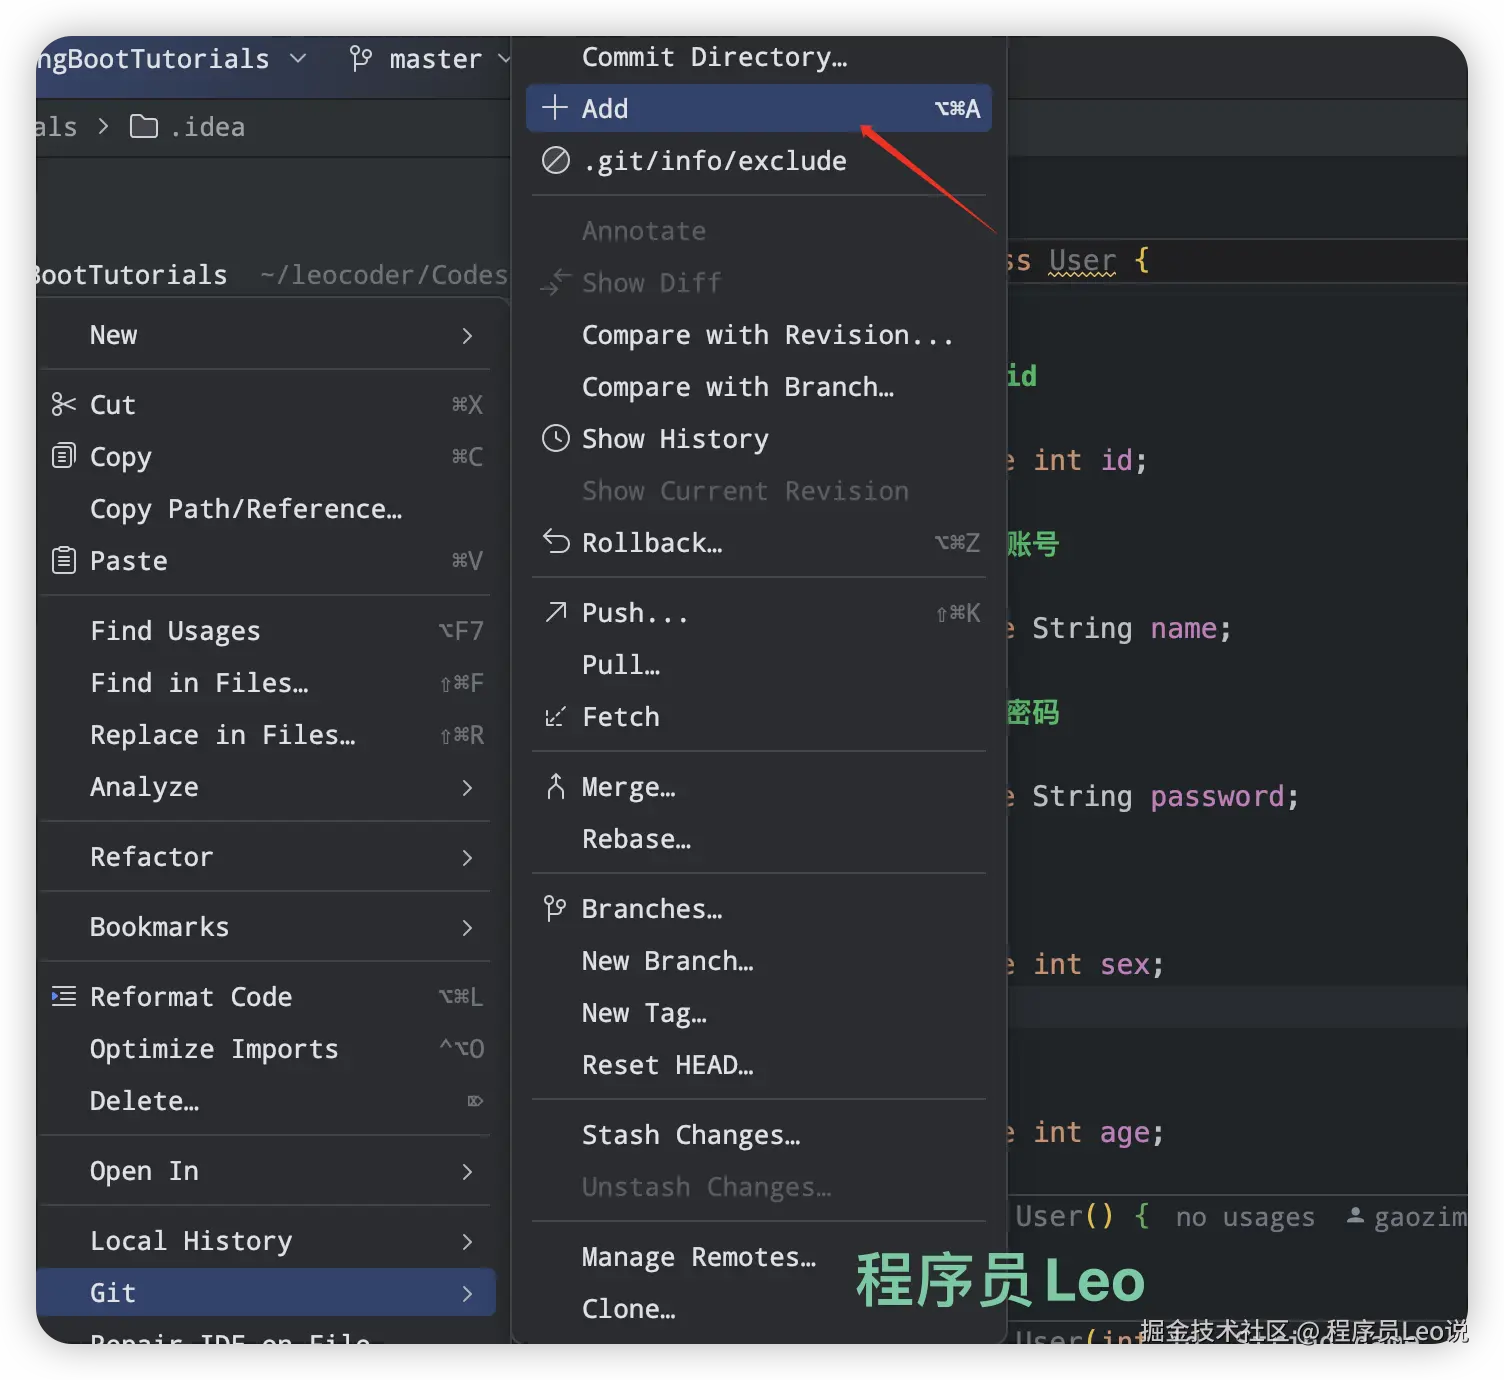Select Compare with Branch…
1504x1380 pixels.
[x=737, y=387]
